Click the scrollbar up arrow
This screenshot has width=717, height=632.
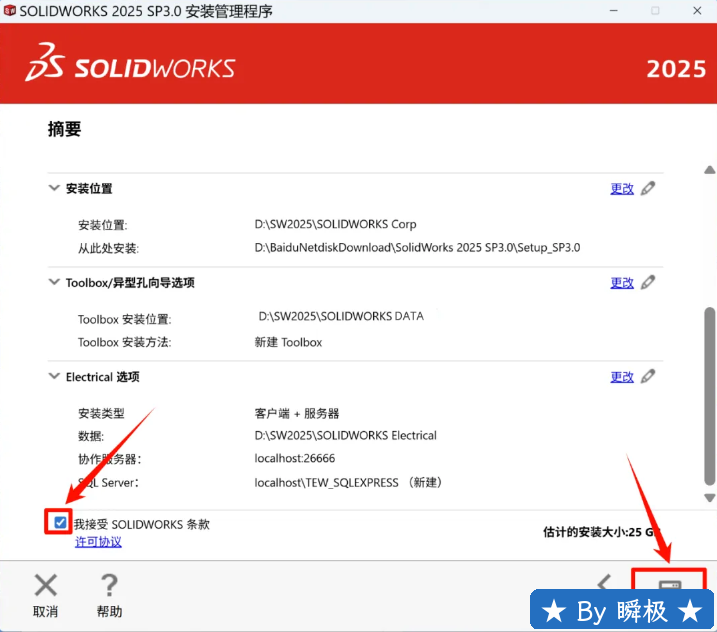pos(709,170)
